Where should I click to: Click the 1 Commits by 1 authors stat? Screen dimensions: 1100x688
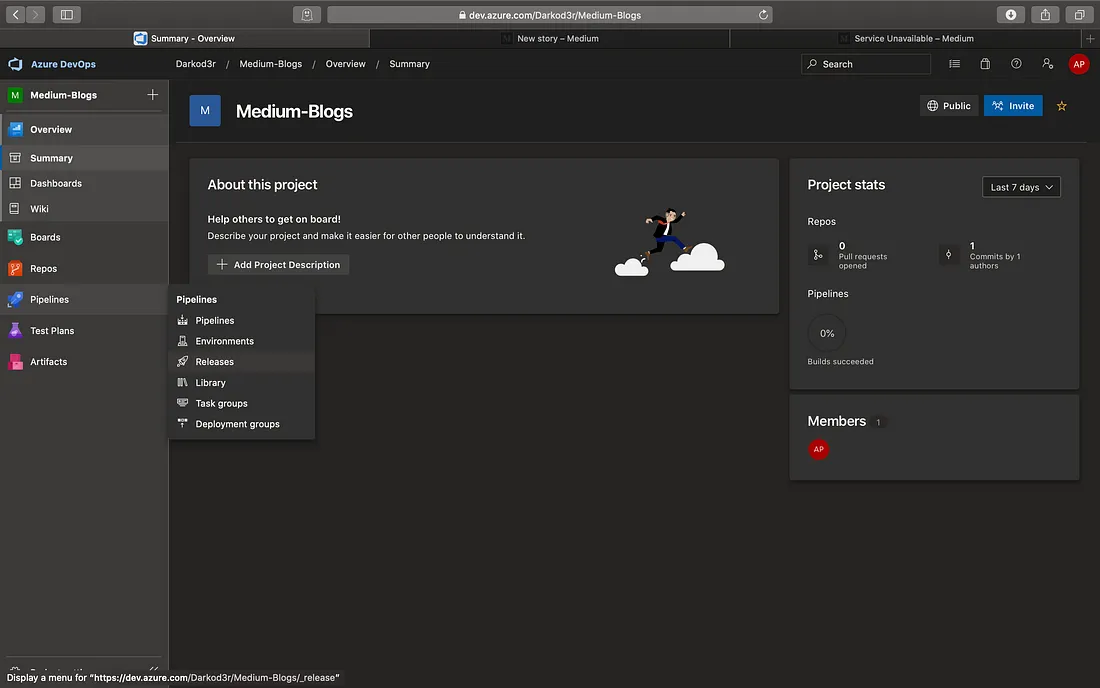pyautogui.click(x=982, y=255)
